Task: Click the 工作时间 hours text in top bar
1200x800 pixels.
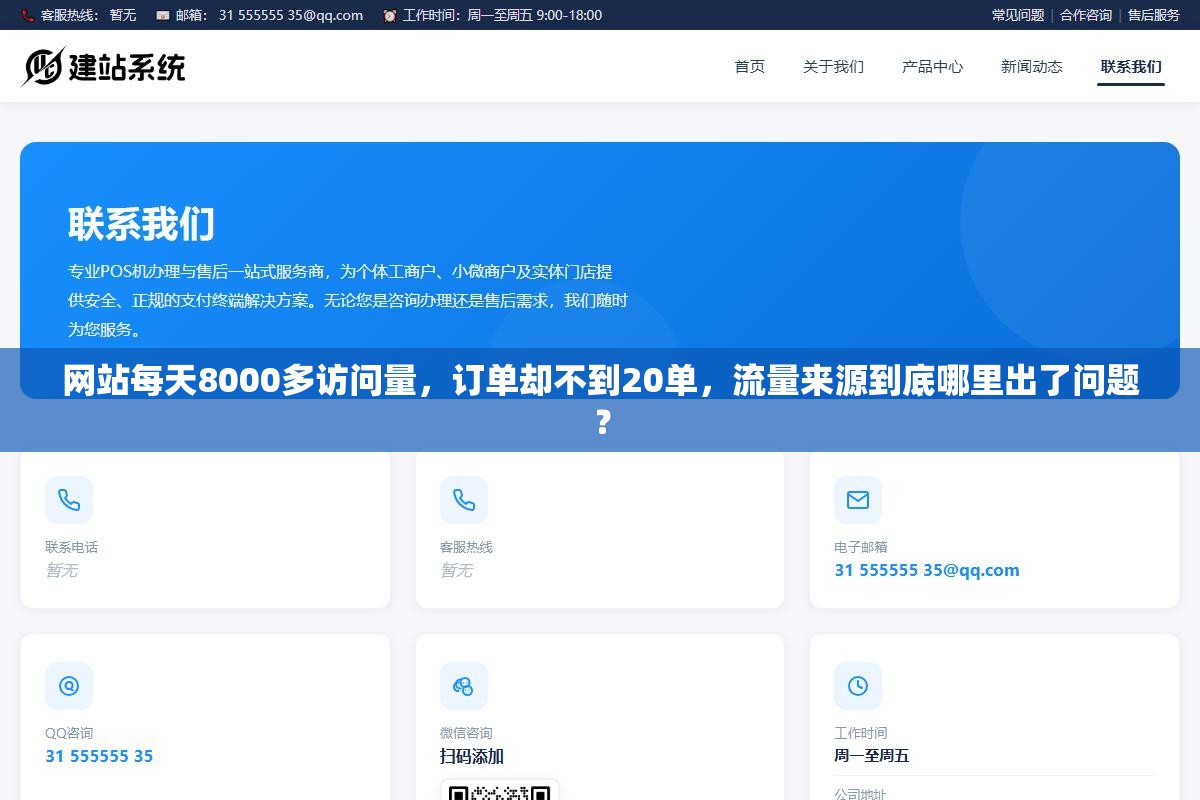Action: [502, 15]
